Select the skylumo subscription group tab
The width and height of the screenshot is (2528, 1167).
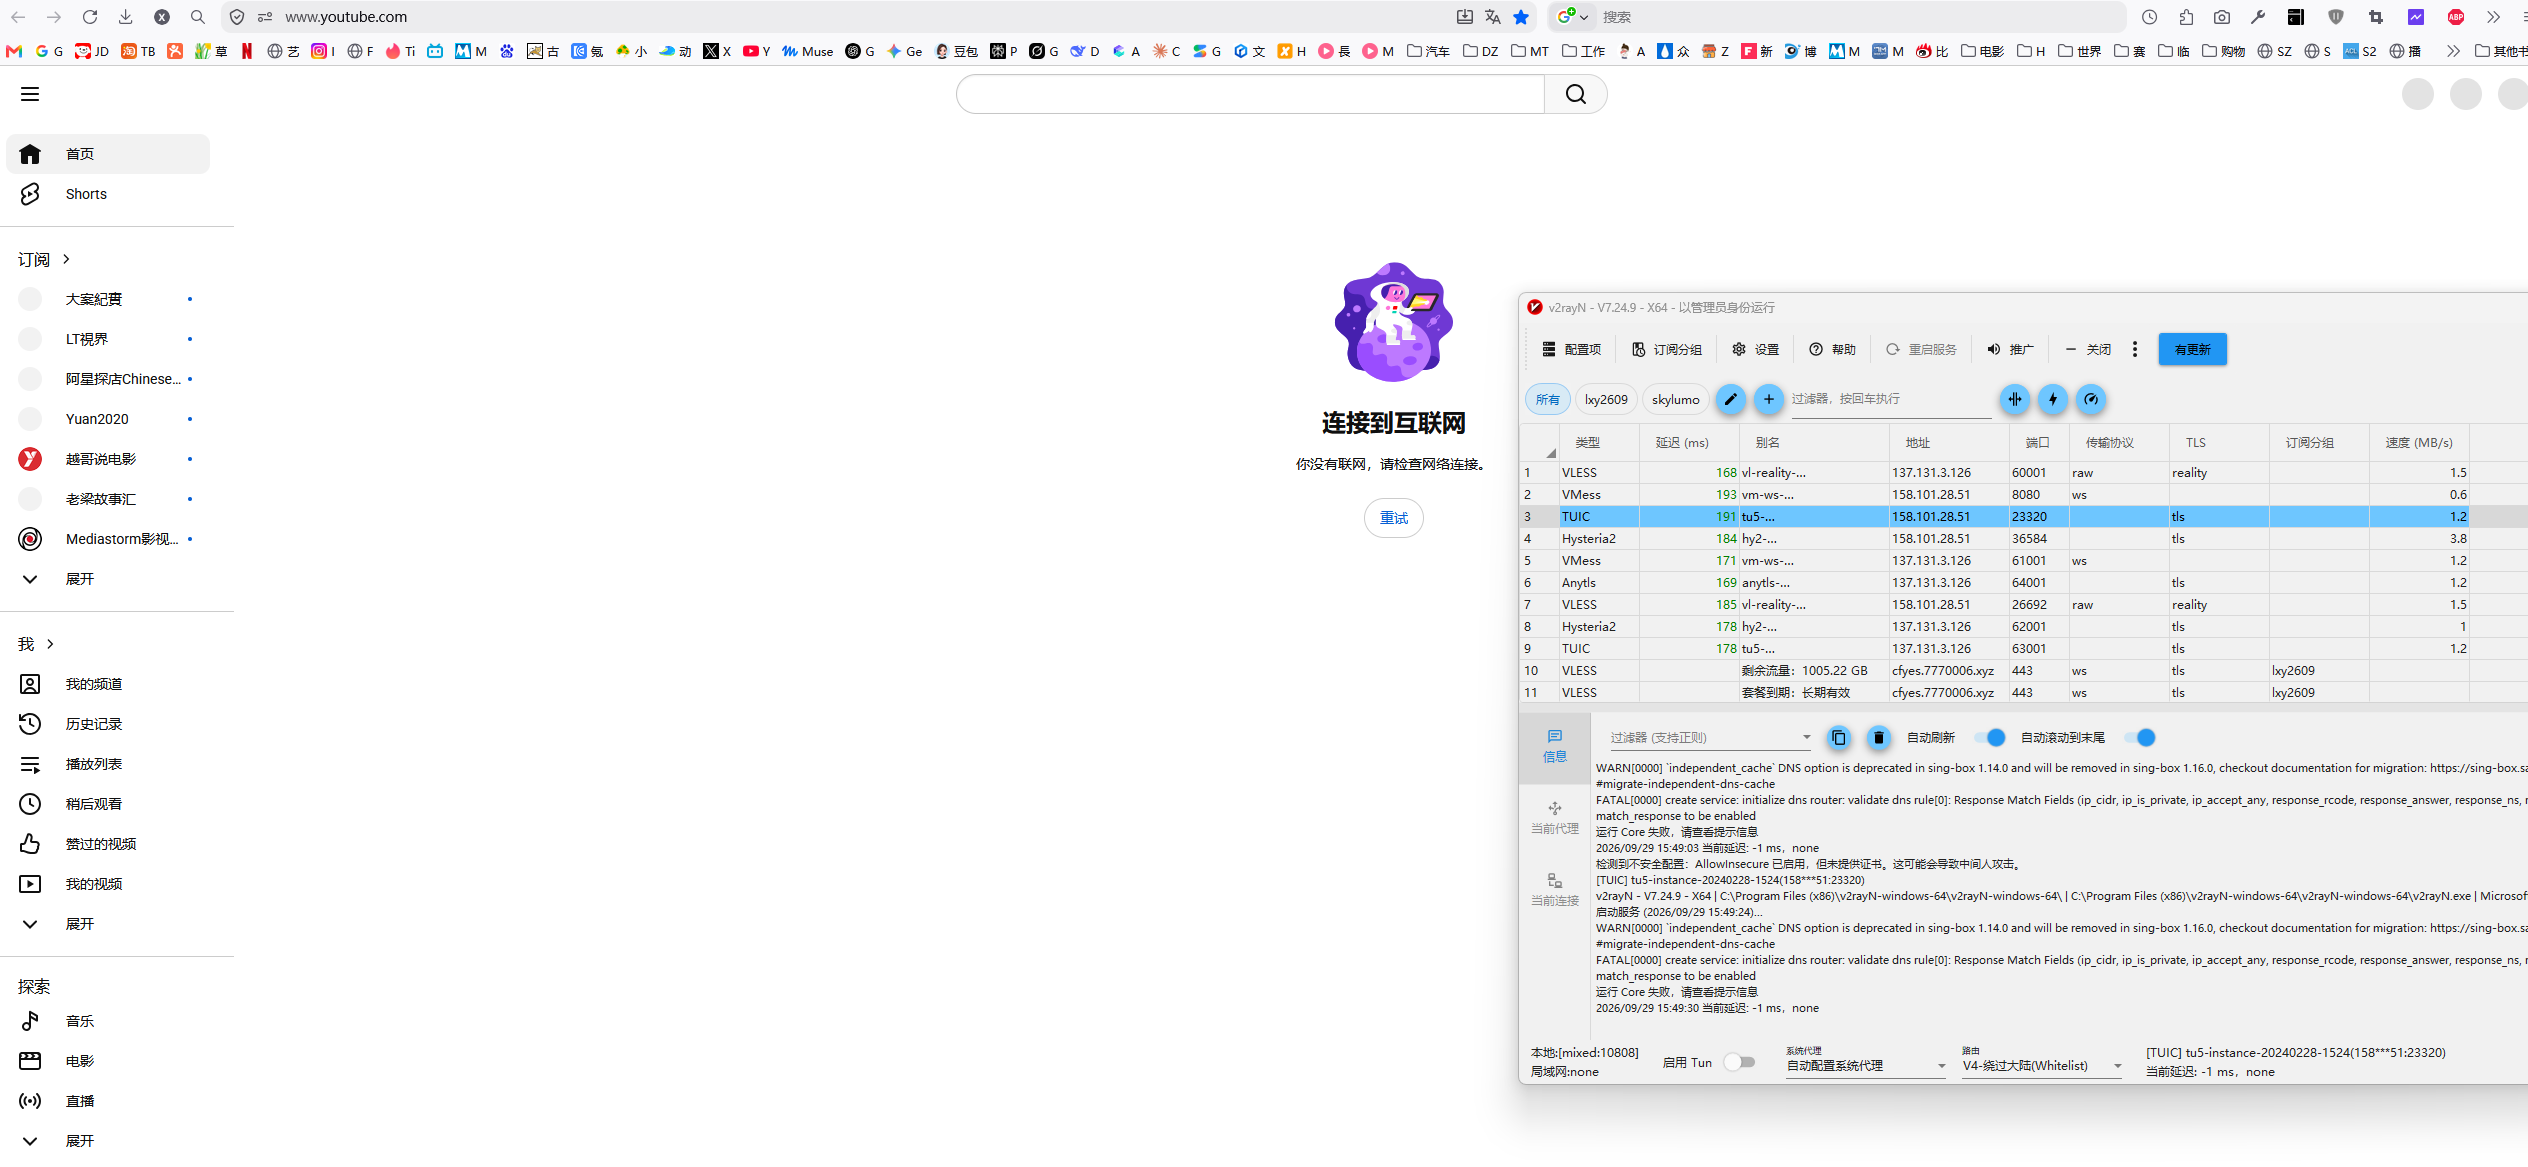pos(1675,399)
